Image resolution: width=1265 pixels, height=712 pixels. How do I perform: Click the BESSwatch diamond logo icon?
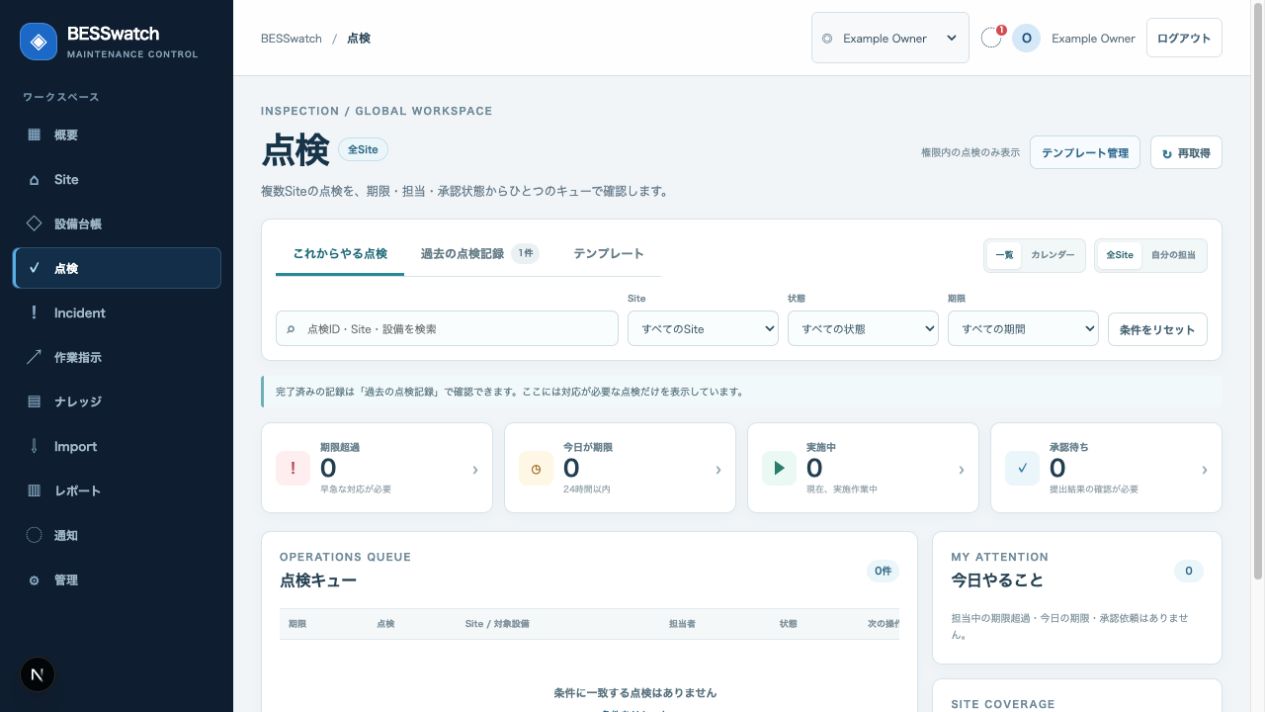(39, 41)
